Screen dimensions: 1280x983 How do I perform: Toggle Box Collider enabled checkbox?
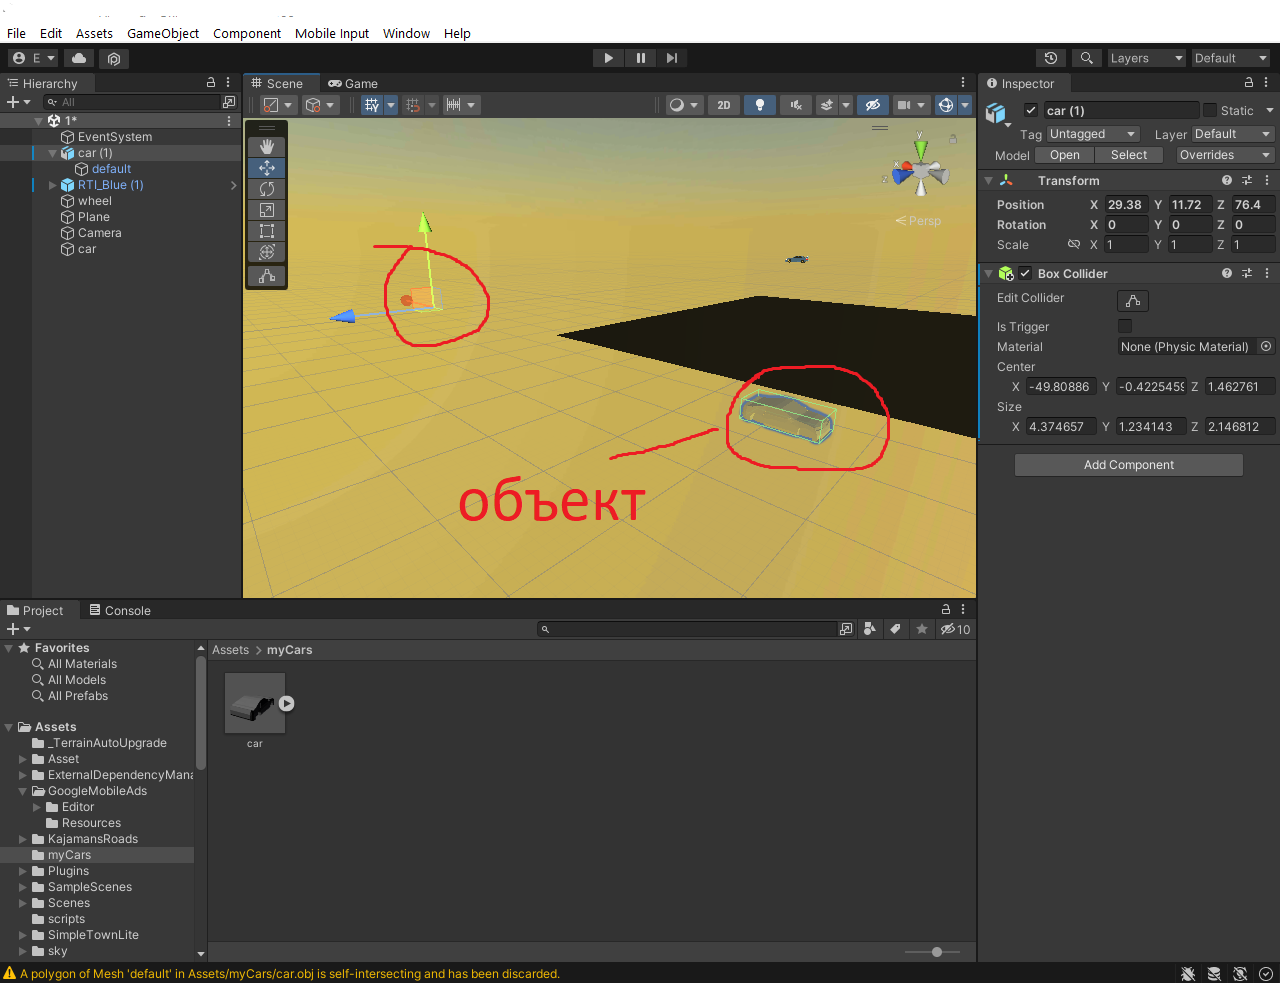[x=1025, y=273]
